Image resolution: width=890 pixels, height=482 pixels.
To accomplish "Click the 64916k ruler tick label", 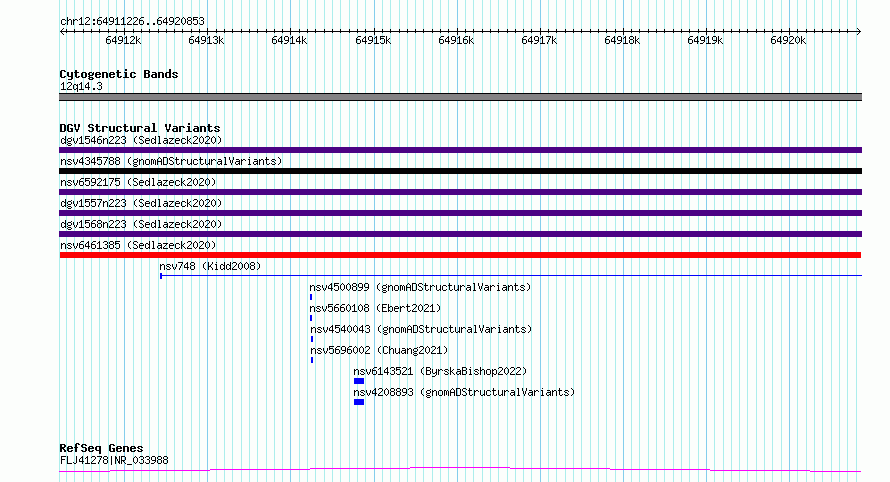I will coord(456,40).
